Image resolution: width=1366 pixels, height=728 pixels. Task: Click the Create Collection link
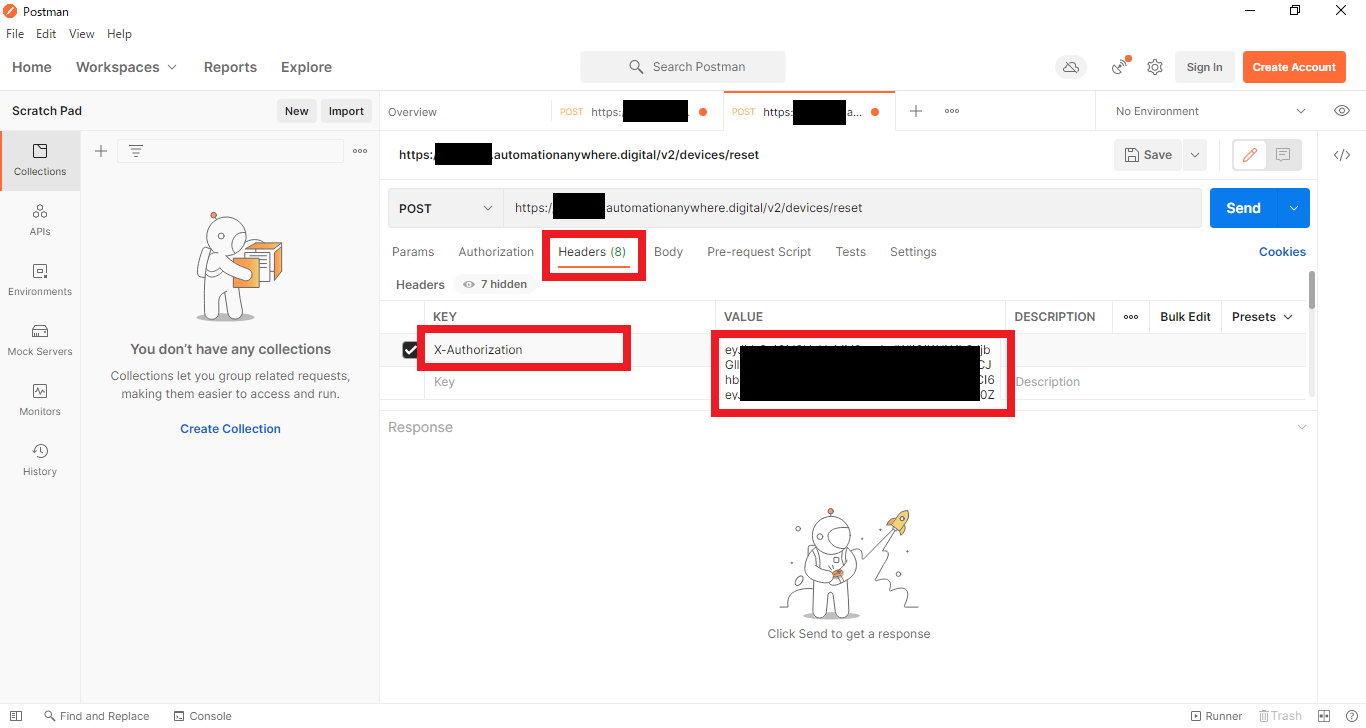pos(230,429)
